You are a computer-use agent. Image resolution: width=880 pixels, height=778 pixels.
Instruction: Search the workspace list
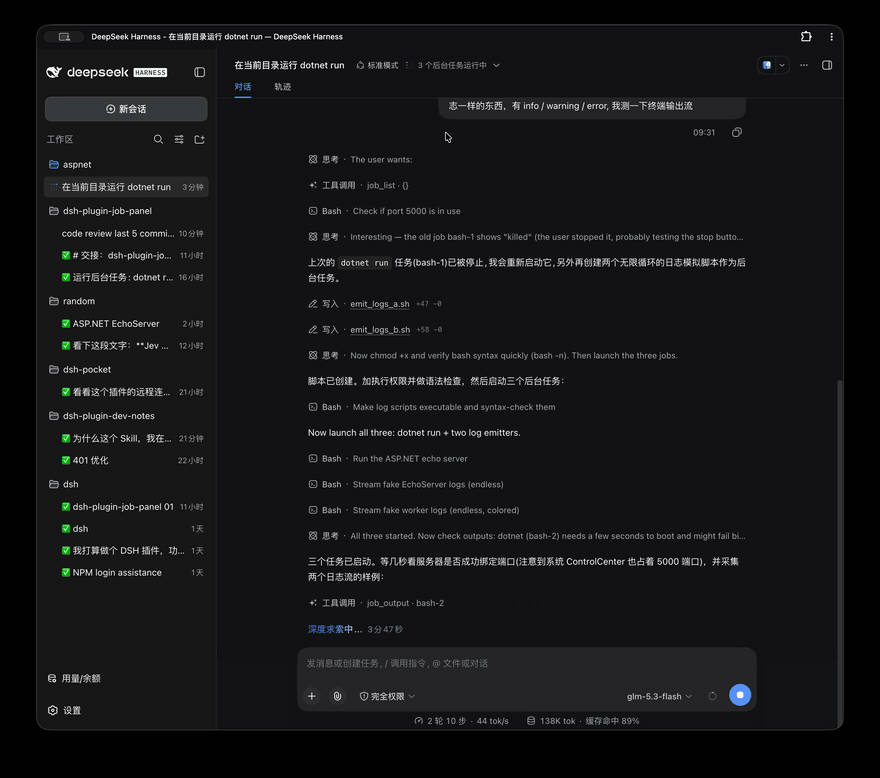pyautogui.click(x=158, y=139)
